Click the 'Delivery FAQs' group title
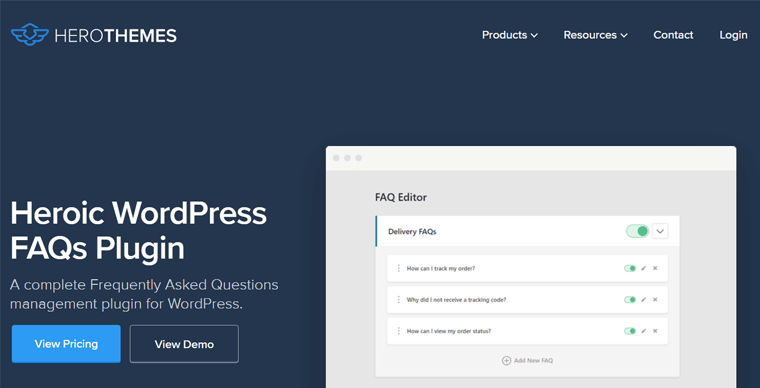760x388 pixels. tap(412, 232)
